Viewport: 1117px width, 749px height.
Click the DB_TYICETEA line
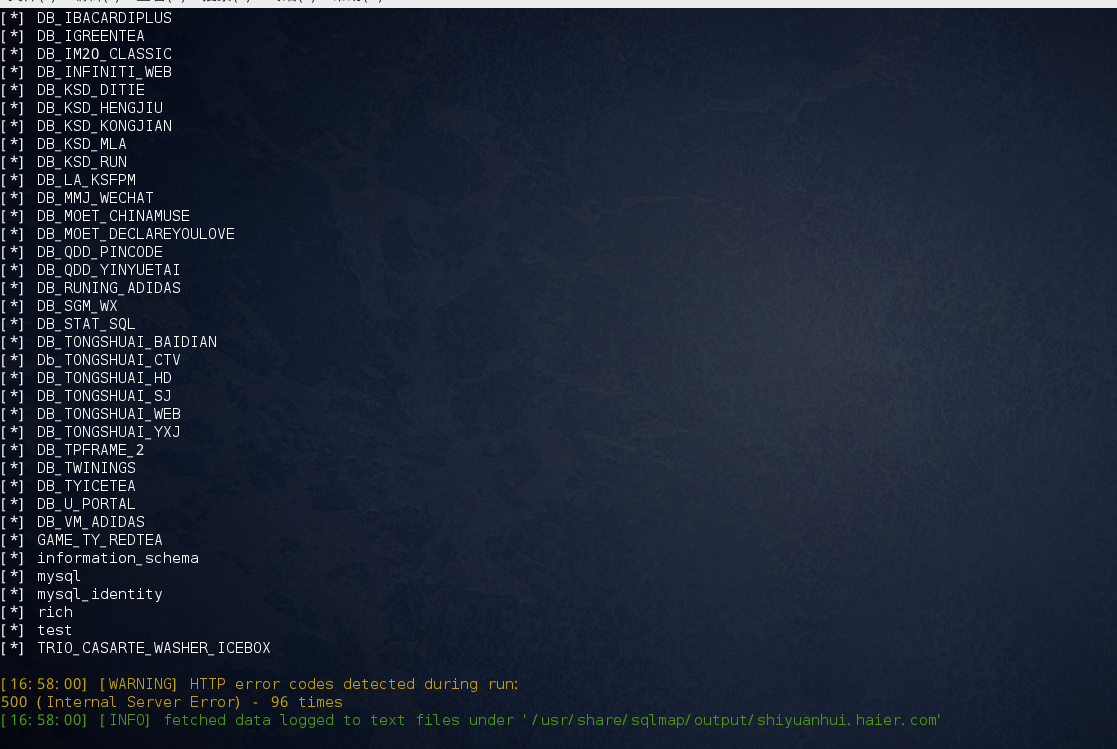(86, 486)
